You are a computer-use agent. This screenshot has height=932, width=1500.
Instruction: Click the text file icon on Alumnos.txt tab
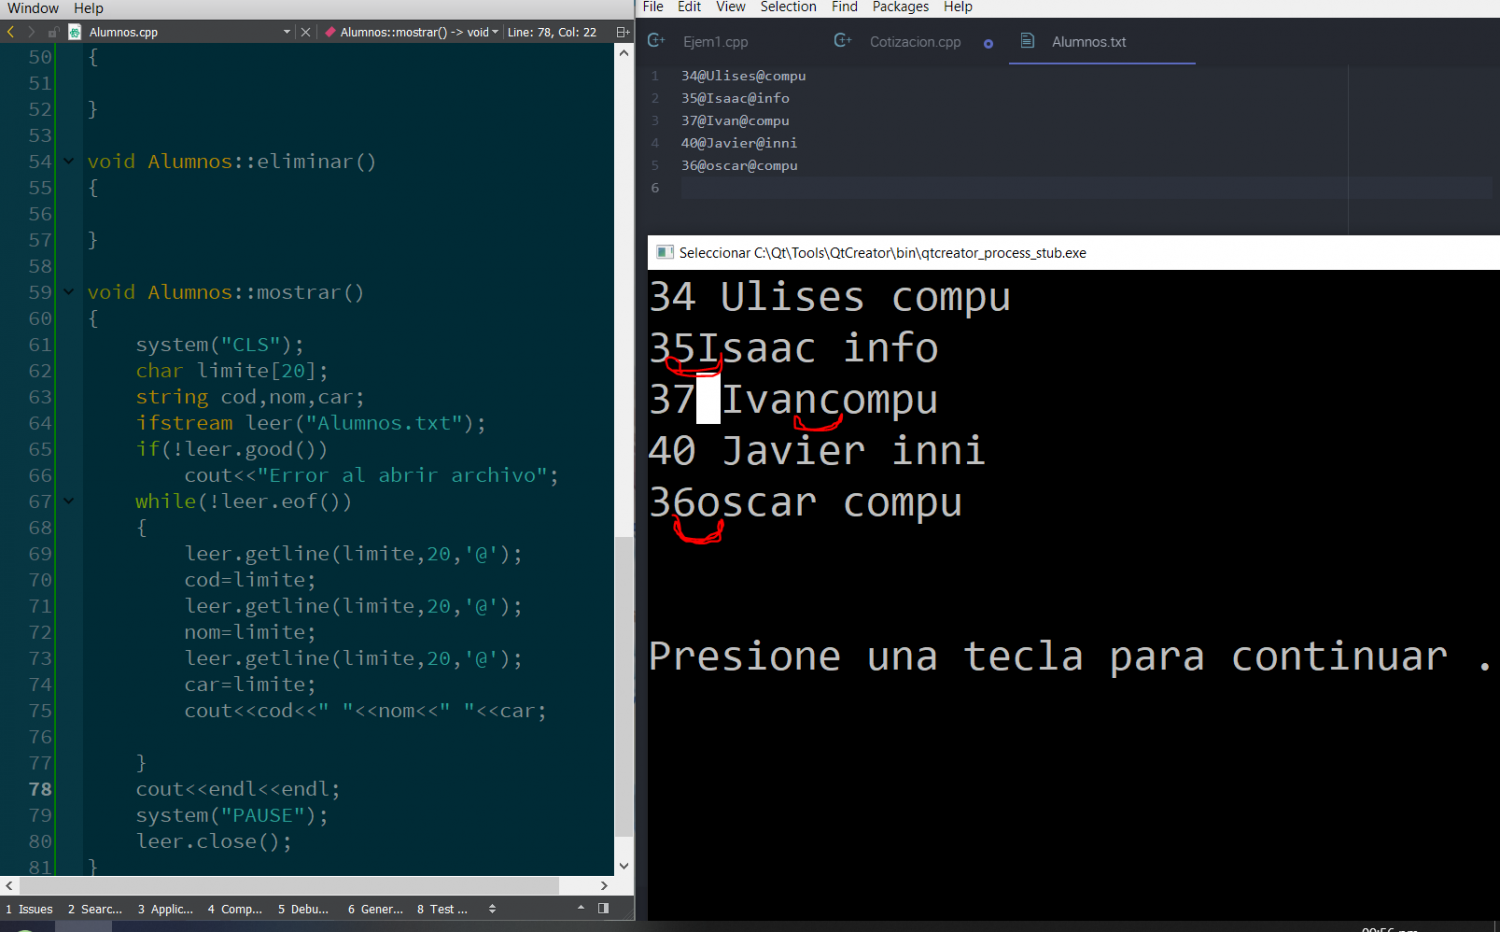(x=1027, y=41)
